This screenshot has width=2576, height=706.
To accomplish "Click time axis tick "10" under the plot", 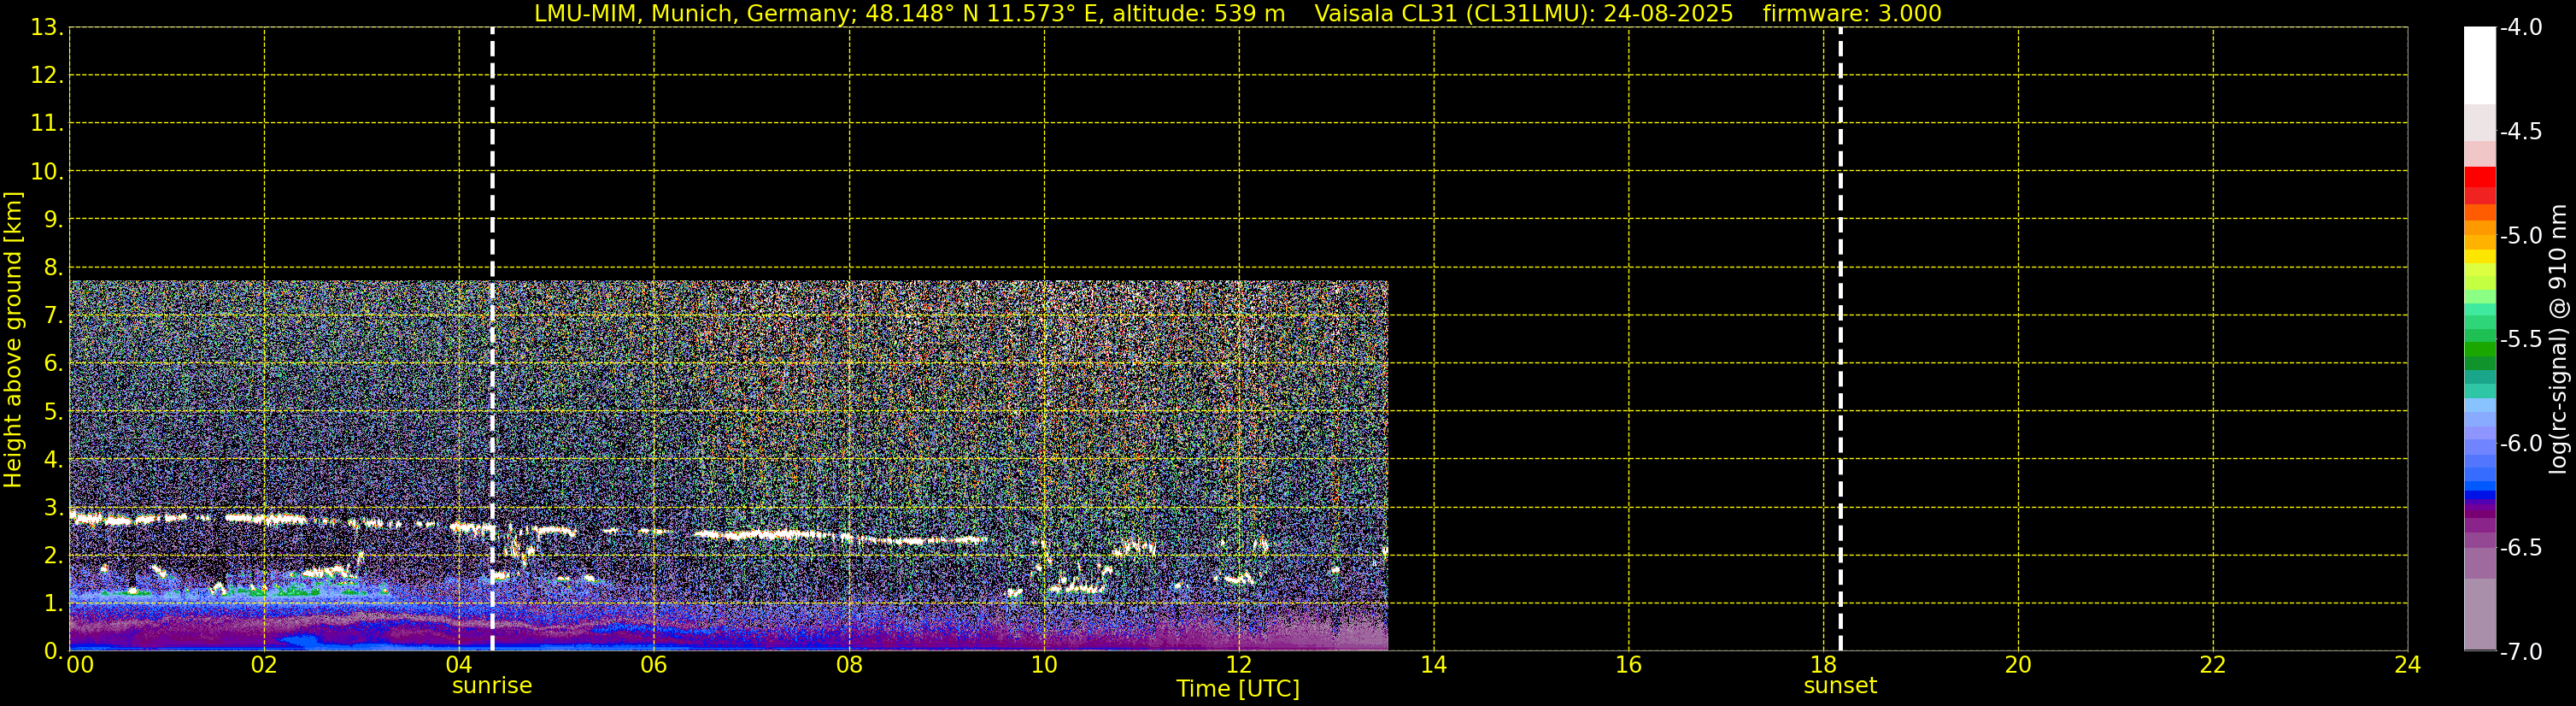I will [1044, 665].
